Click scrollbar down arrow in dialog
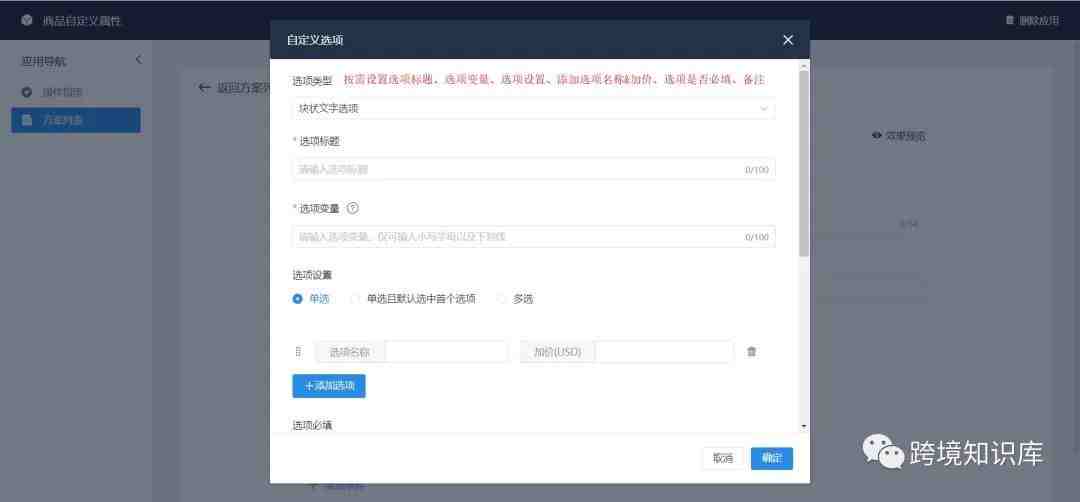1080x502 pixels. pos(804,427)
